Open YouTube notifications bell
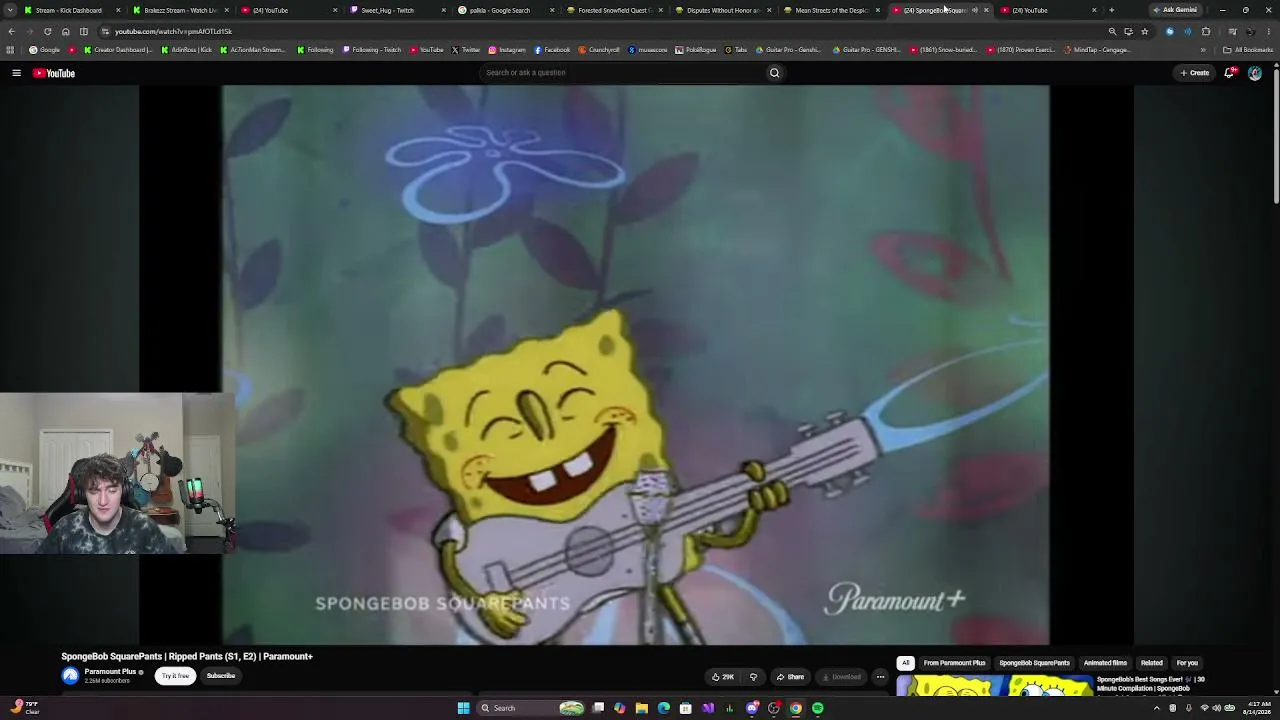 1230,73
